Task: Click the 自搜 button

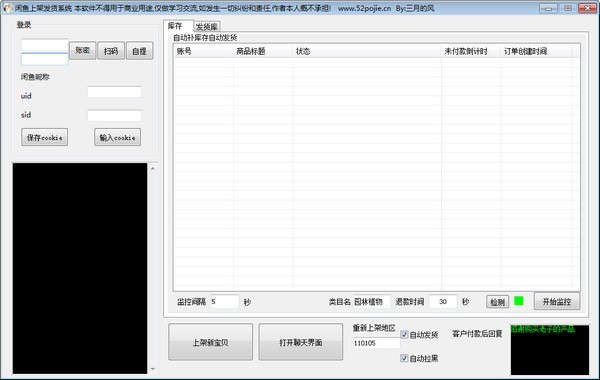Action: (x=140, y=51)
